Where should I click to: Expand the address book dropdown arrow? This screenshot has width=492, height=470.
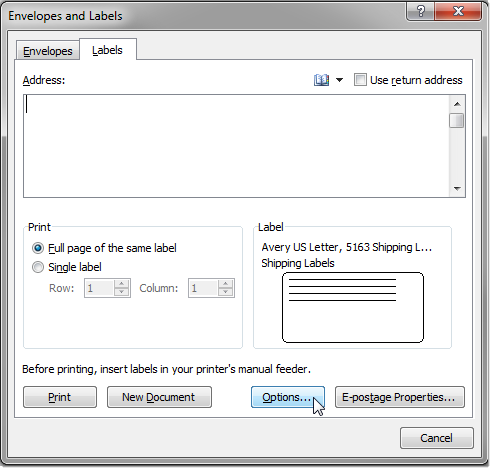point(339,80)
